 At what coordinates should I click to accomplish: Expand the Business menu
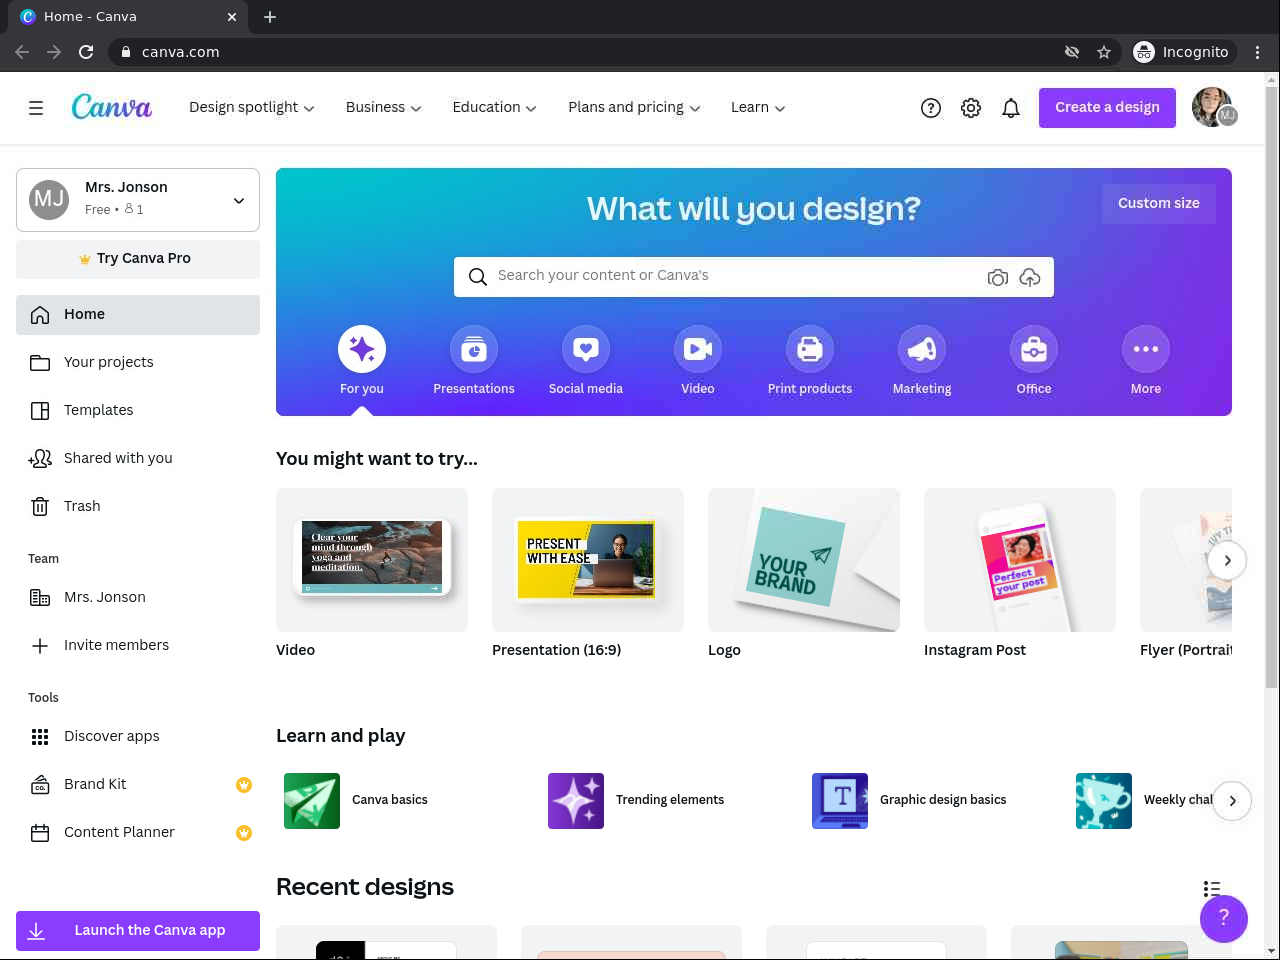(x=384, y=107)
